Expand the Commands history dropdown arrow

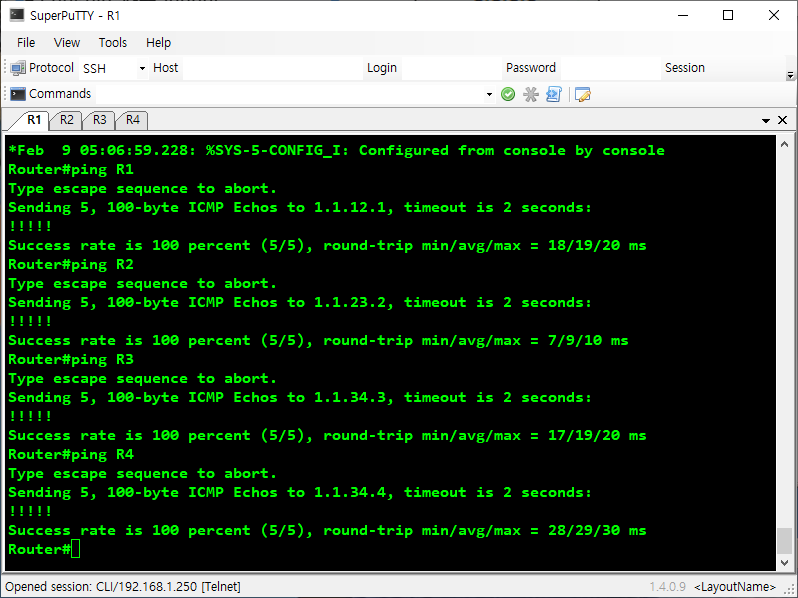(x=489, y=94)
